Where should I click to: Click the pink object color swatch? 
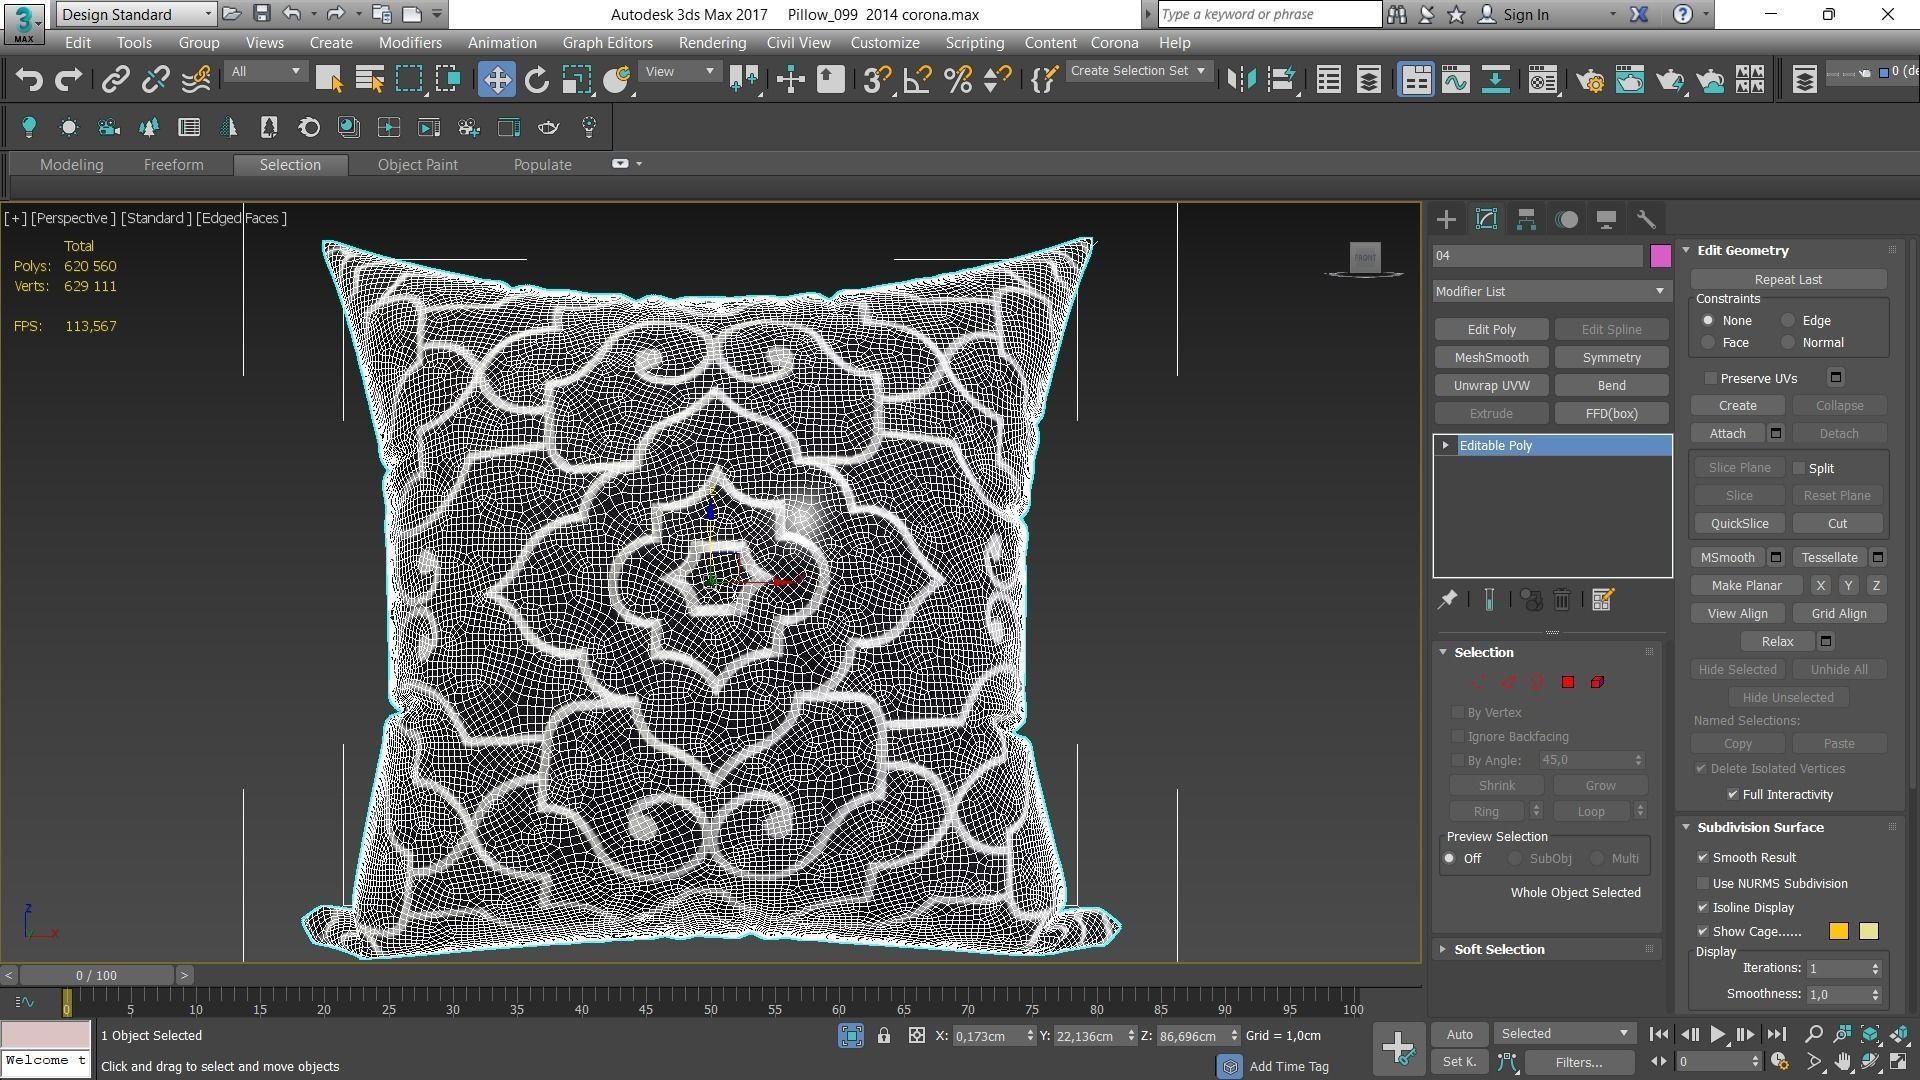coord(1660,256)
